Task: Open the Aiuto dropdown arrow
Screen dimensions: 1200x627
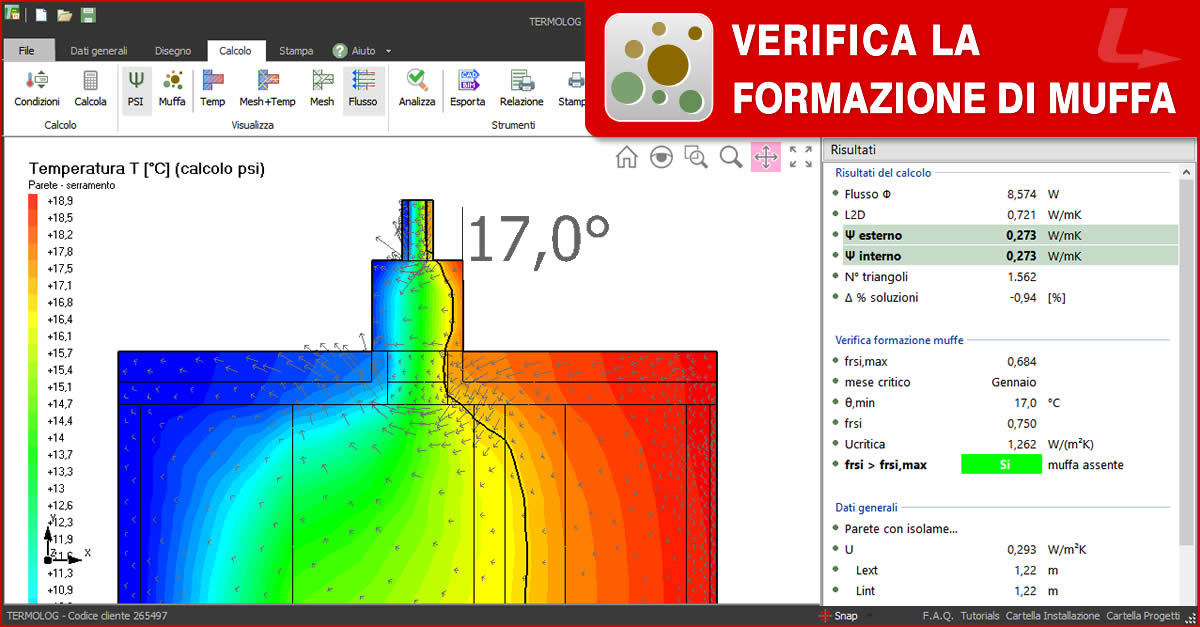Action: click(388, 50)
